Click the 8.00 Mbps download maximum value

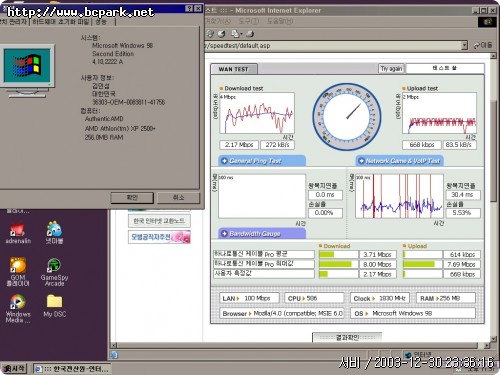[x=378, y=264]
